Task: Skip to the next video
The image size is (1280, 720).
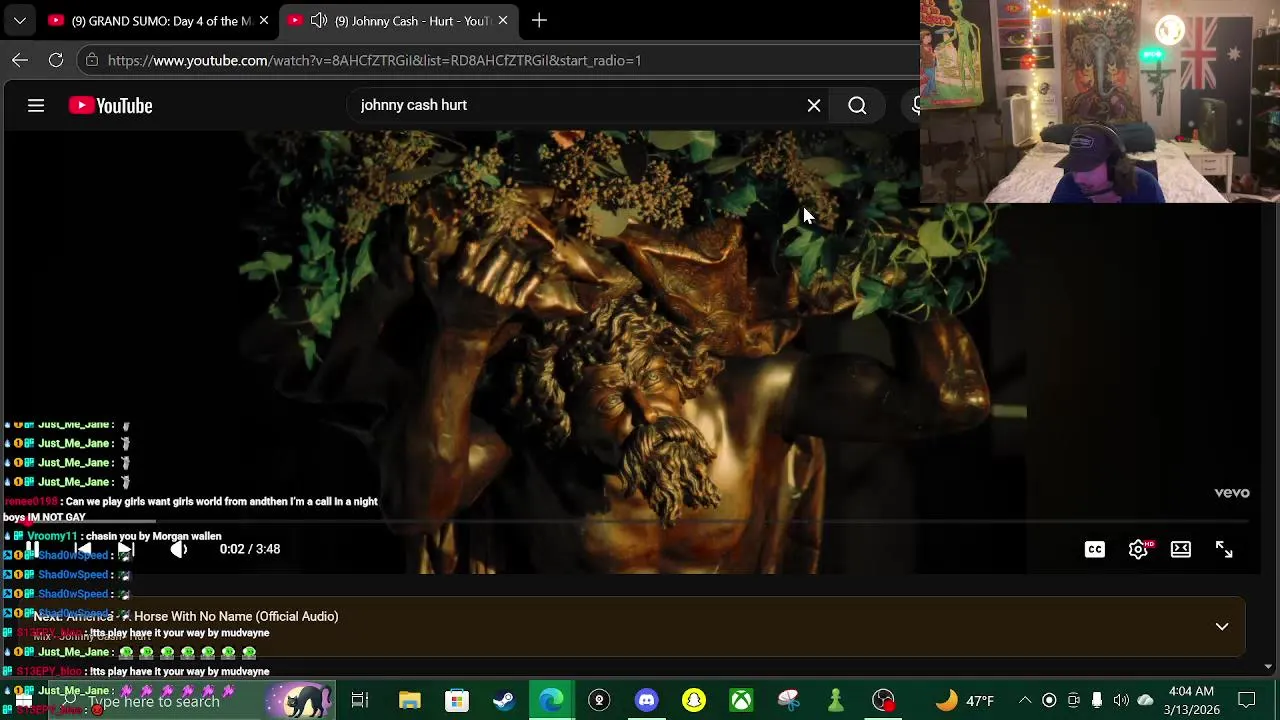Action: click(x=126, y=549)
